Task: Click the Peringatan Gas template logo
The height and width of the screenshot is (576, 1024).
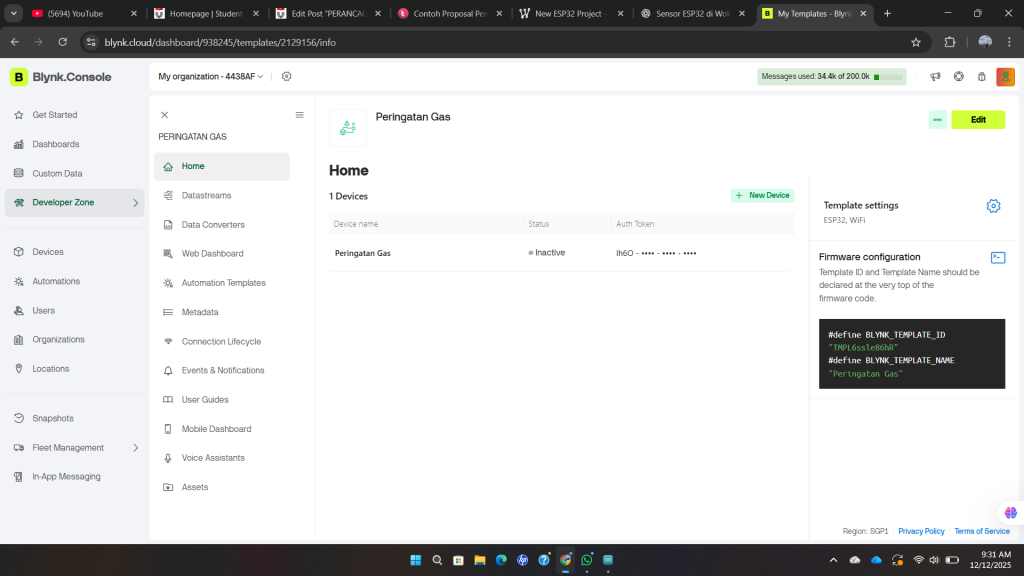Action: (347, 128)
